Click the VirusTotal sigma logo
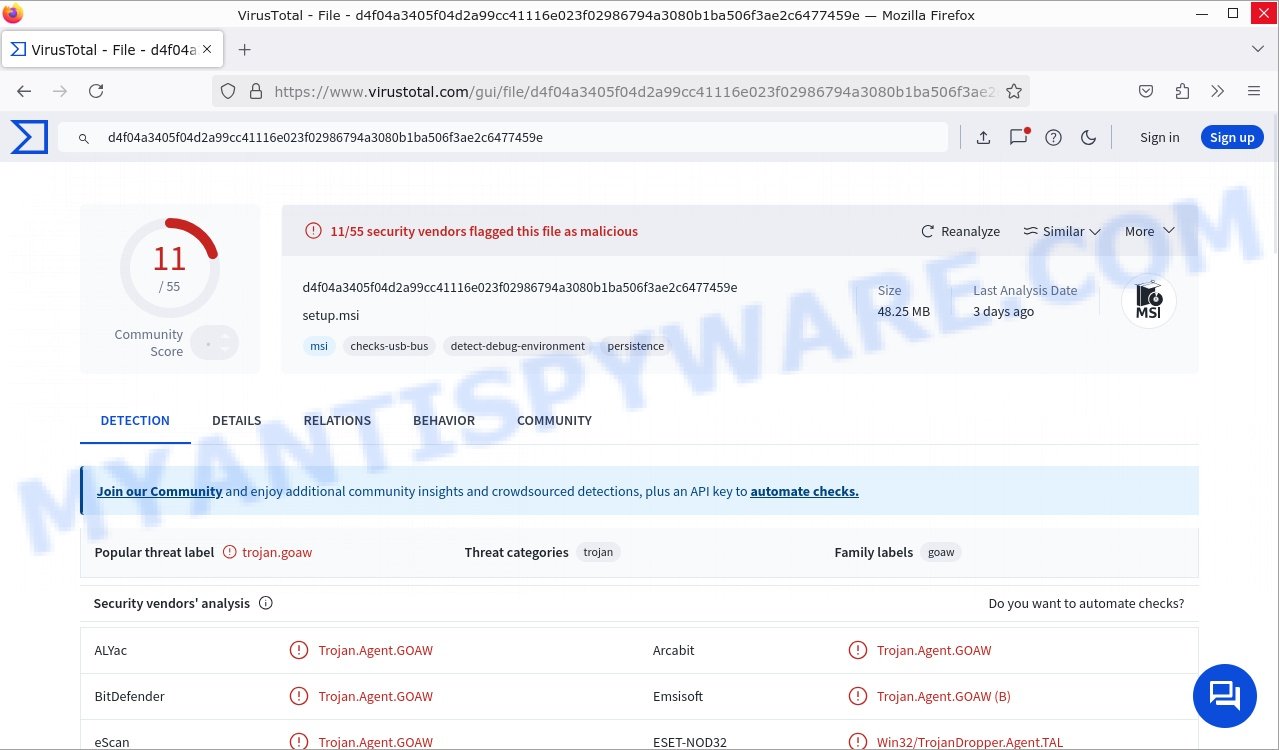This screenshot has height=750, width=1279. 29,137
